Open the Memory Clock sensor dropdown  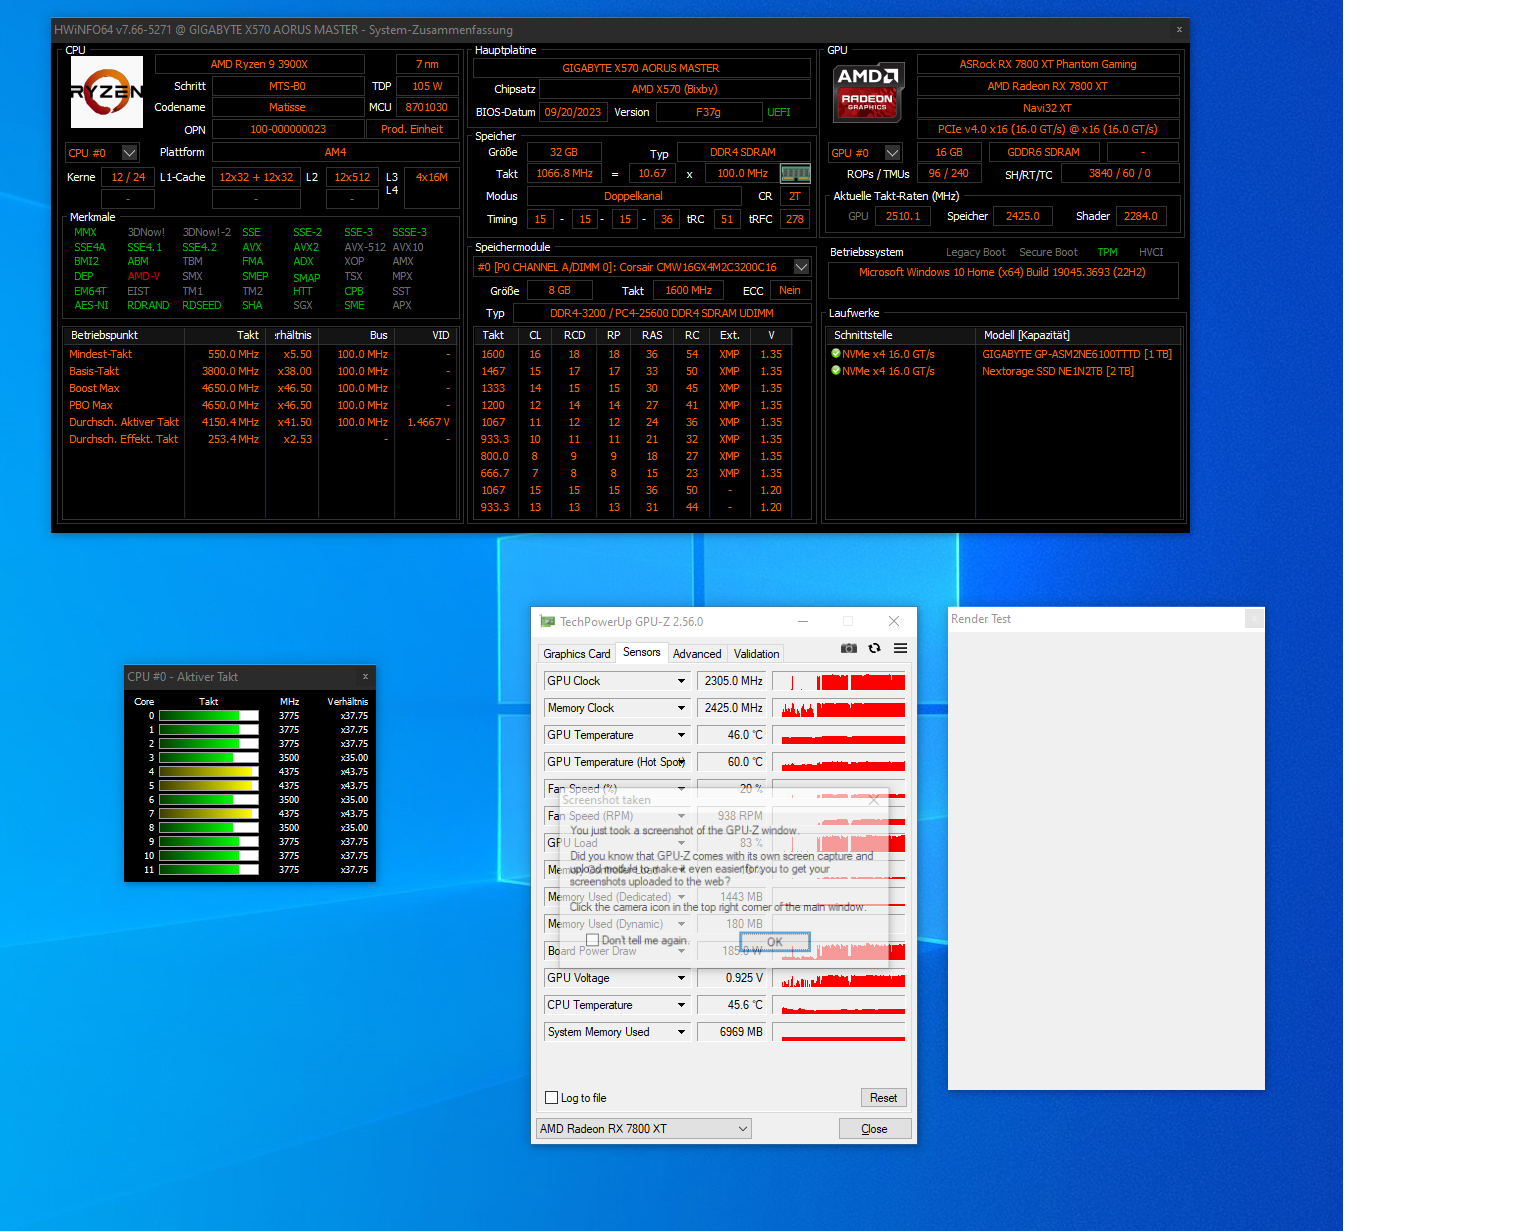[x=681, y=708]
